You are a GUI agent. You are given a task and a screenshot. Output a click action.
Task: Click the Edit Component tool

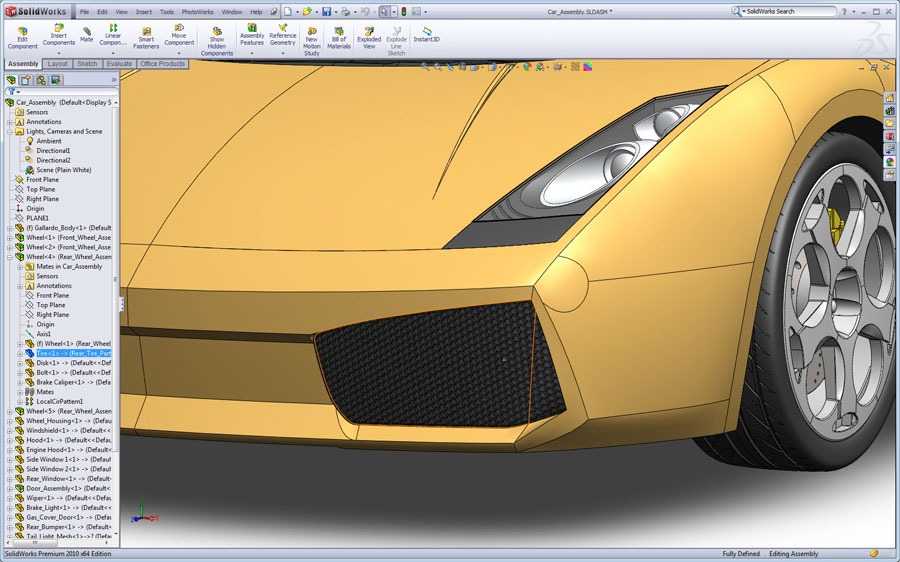(22, 37)
